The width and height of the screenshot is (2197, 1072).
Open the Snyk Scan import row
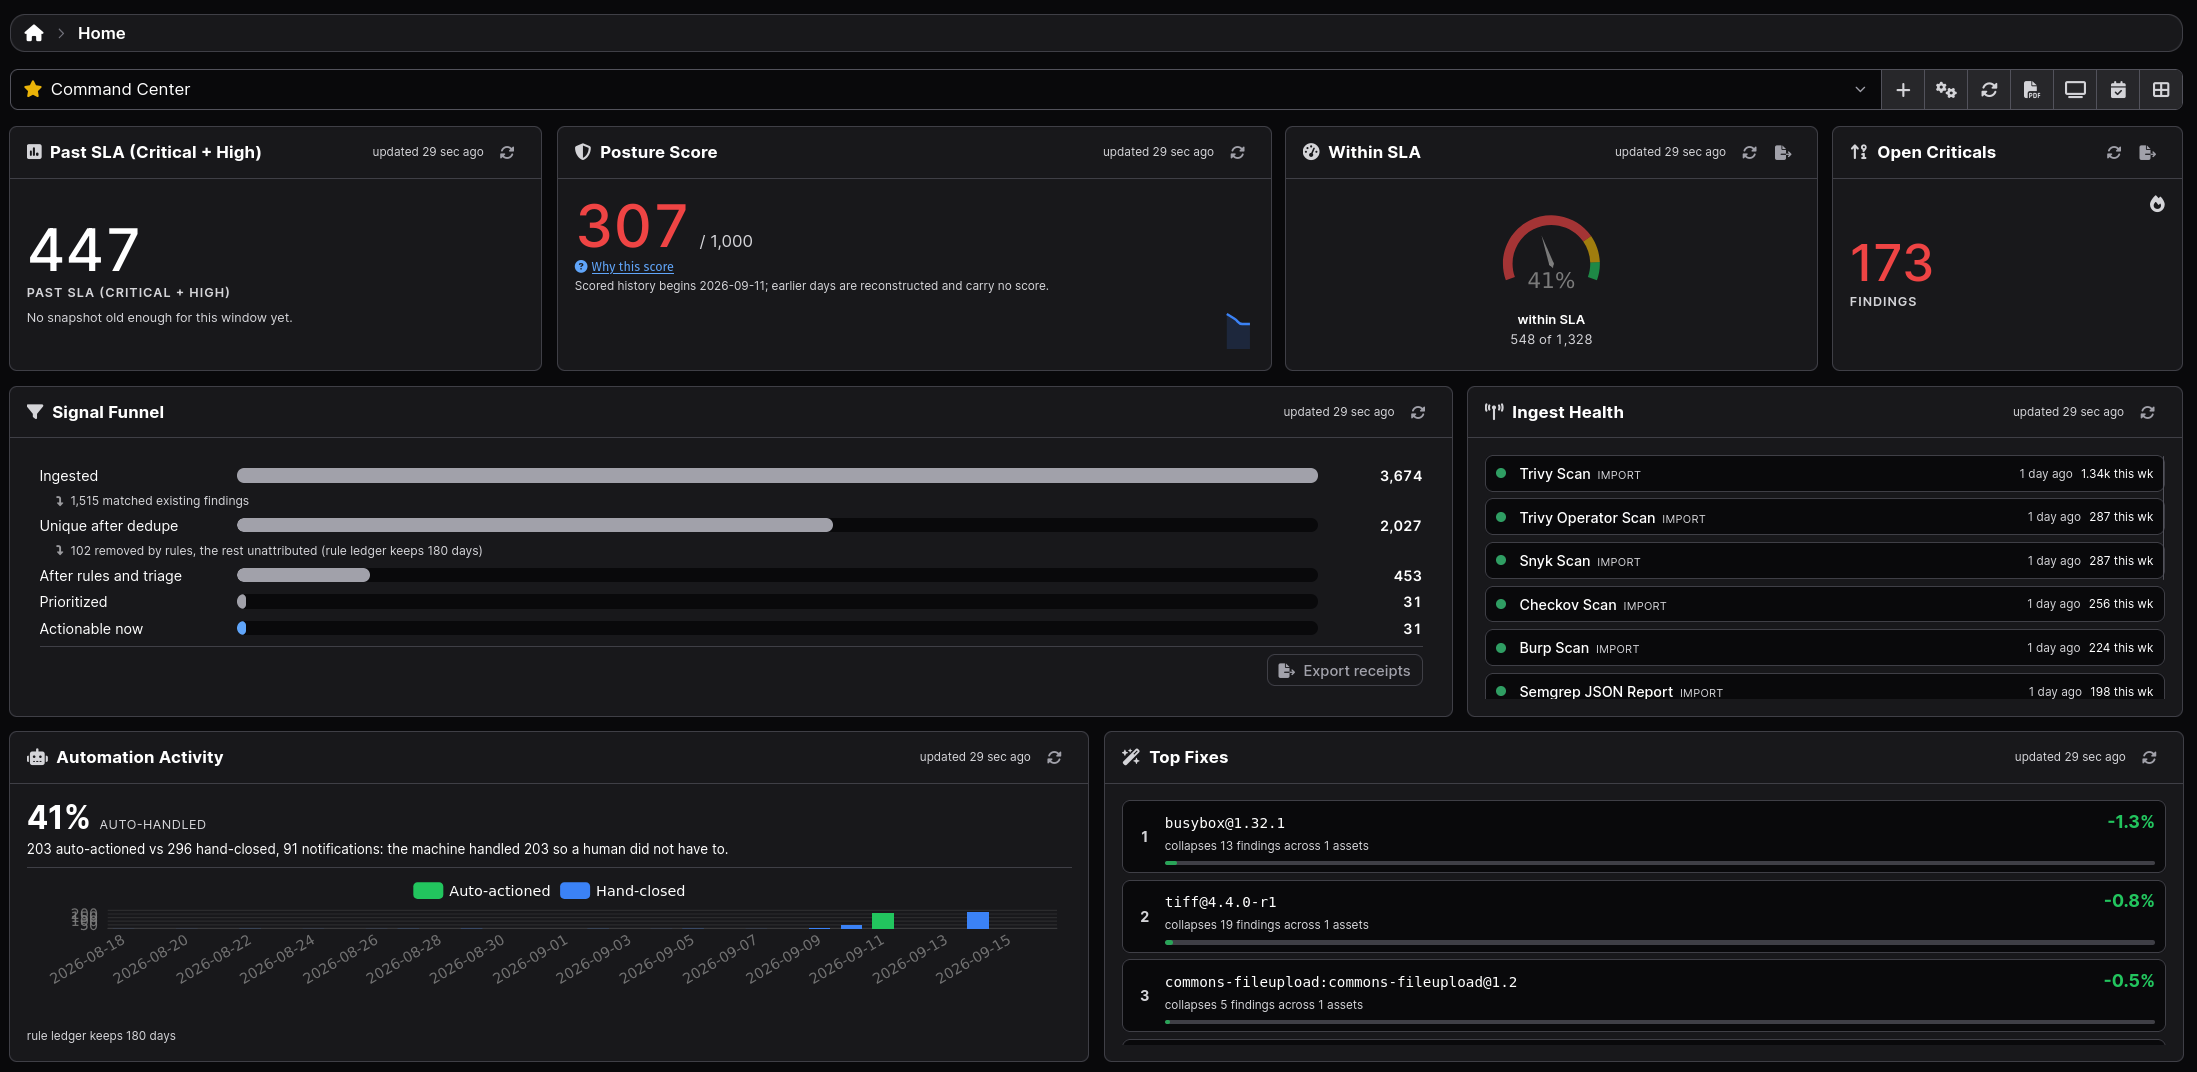point(1824,561)
